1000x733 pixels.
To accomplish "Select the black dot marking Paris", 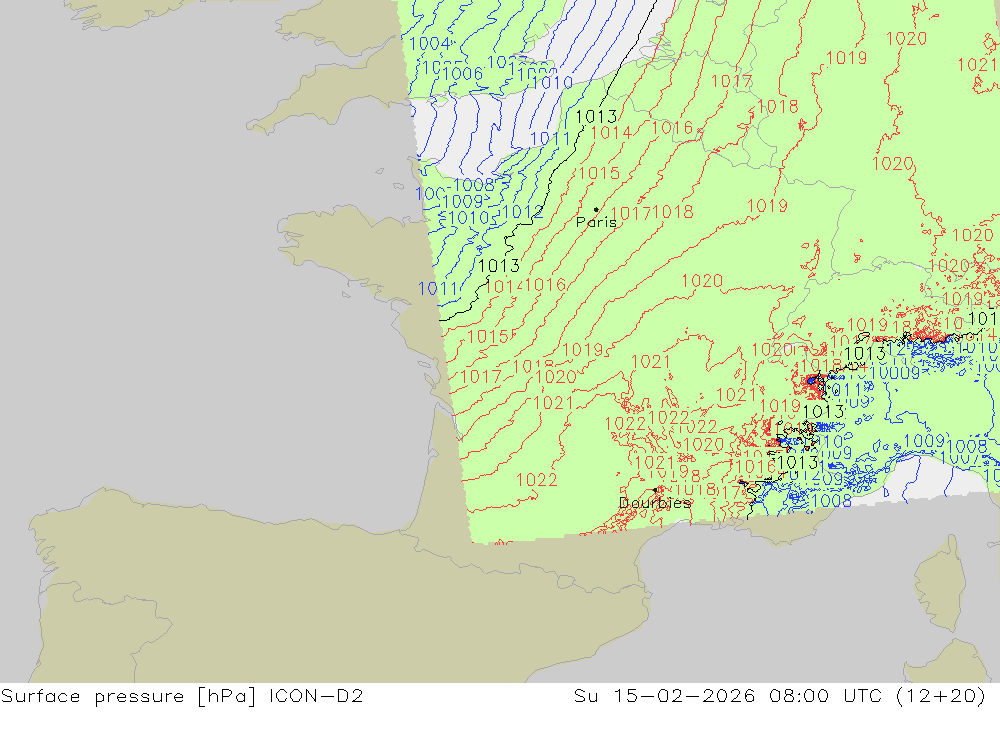I will click(x=596, y=209).
